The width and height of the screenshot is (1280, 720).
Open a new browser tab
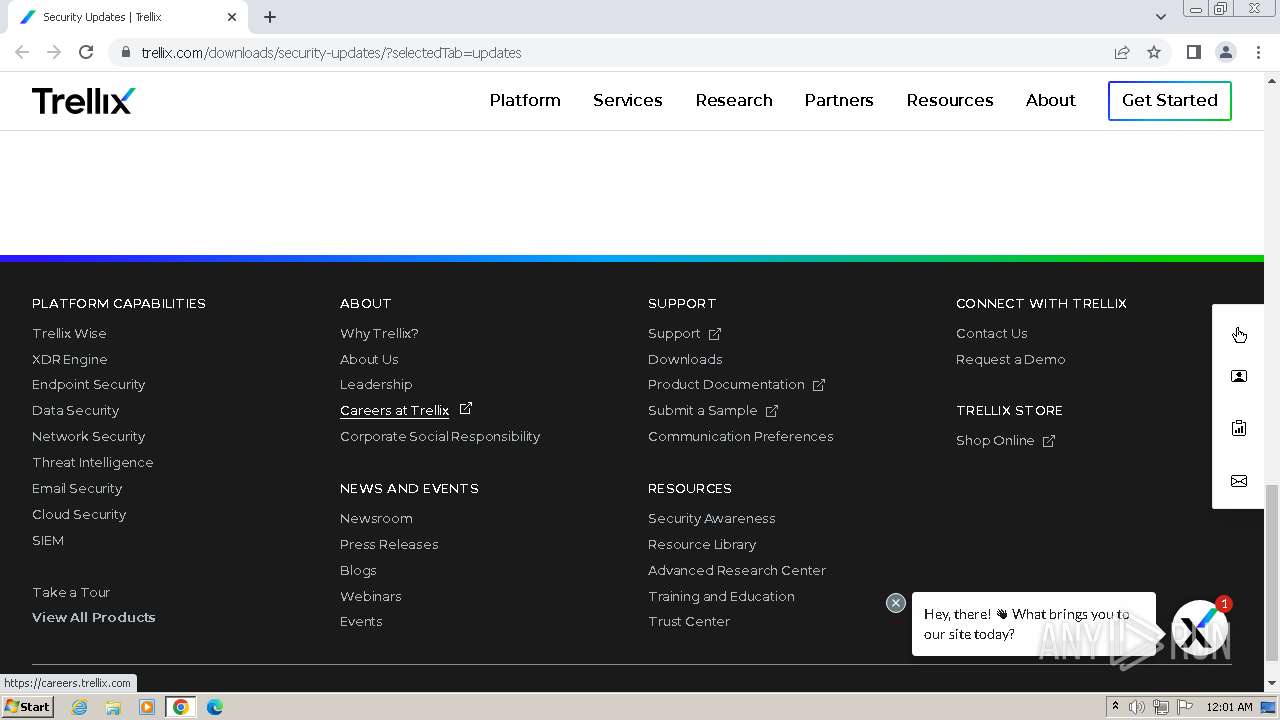click(270, 17)
